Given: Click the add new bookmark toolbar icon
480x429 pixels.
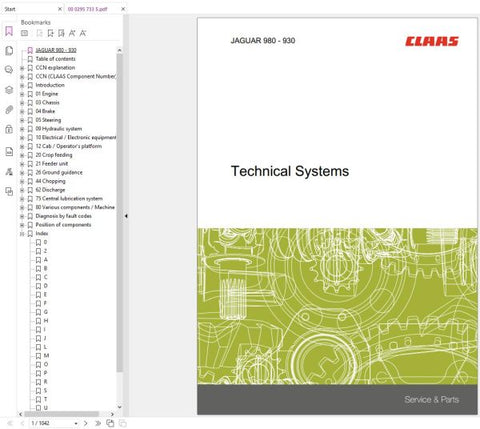Looking at the screenshot, I should coord(50,33).
